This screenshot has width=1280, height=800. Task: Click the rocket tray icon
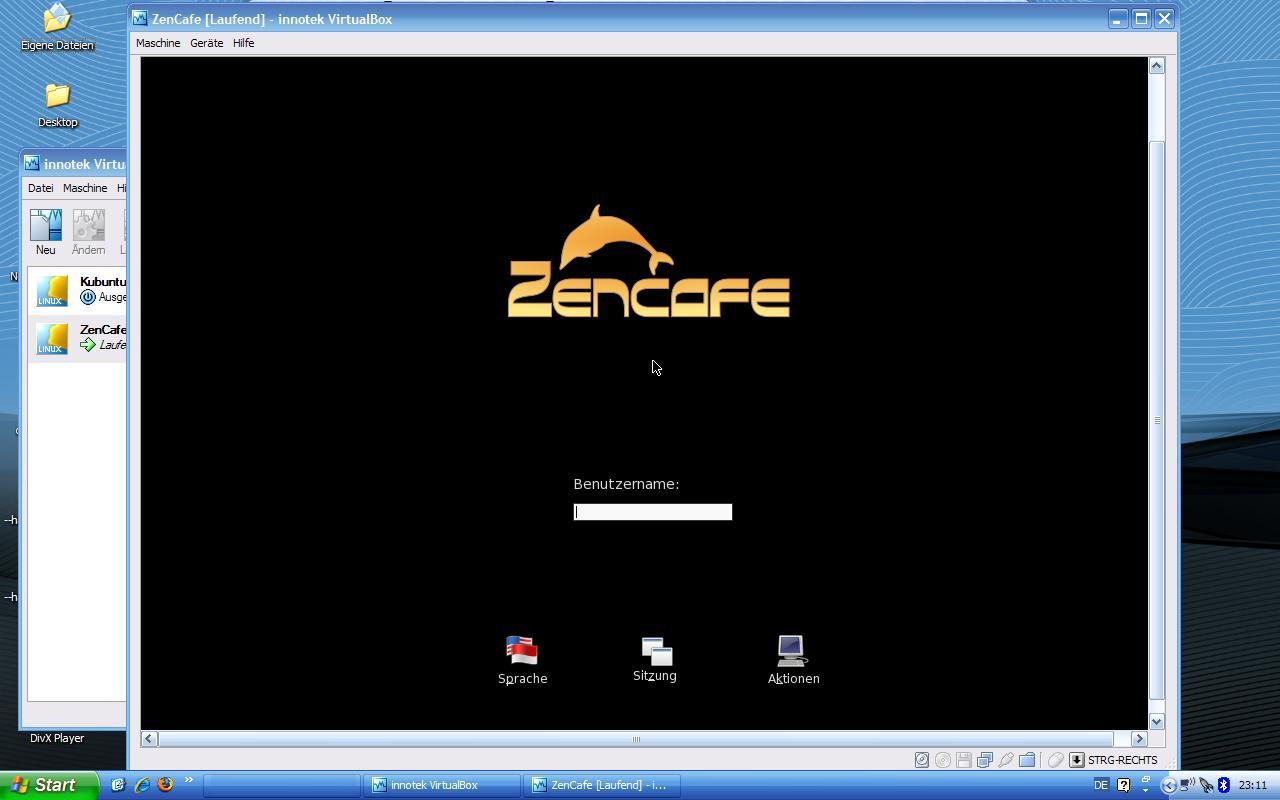coord(1206,785)
